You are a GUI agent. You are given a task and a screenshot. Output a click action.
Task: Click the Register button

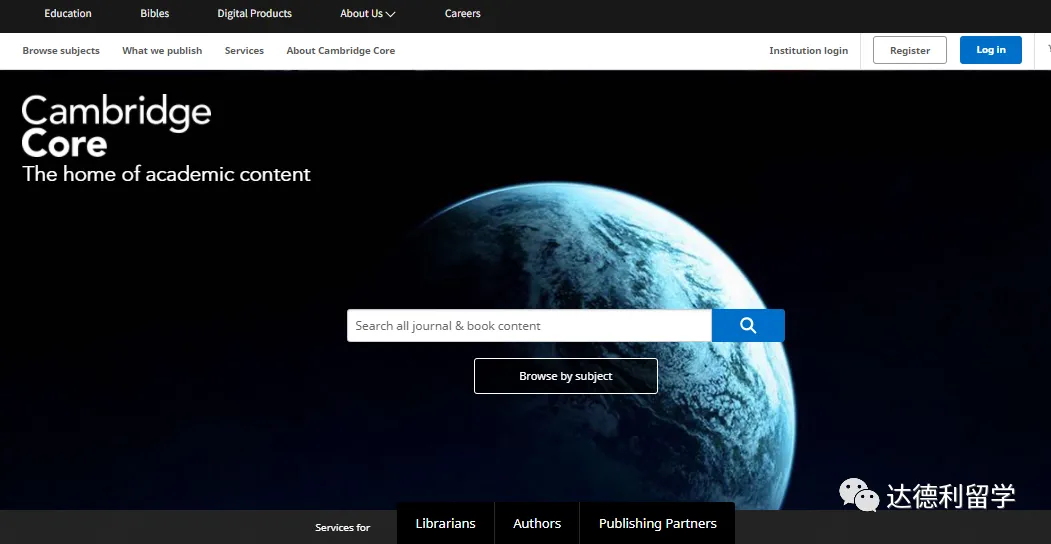[x=910, y=50]
